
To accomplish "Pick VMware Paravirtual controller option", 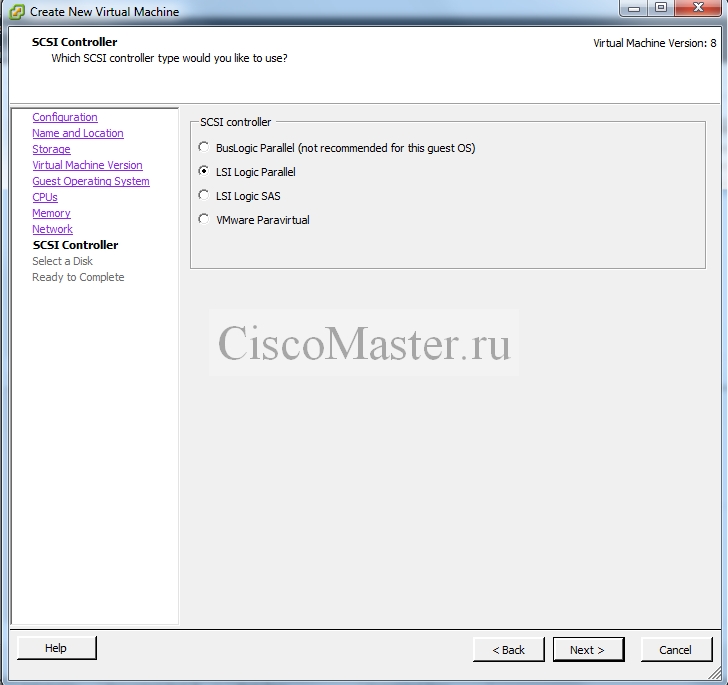I will (x=203, y=219).
